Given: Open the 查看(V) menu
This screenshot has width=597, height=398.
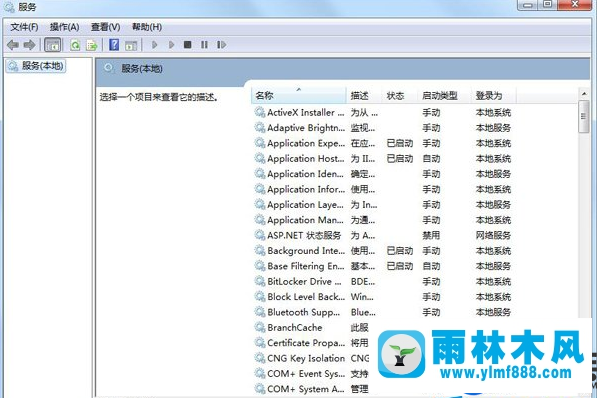Looking at the screenshot, I should (x=105, y=27).
